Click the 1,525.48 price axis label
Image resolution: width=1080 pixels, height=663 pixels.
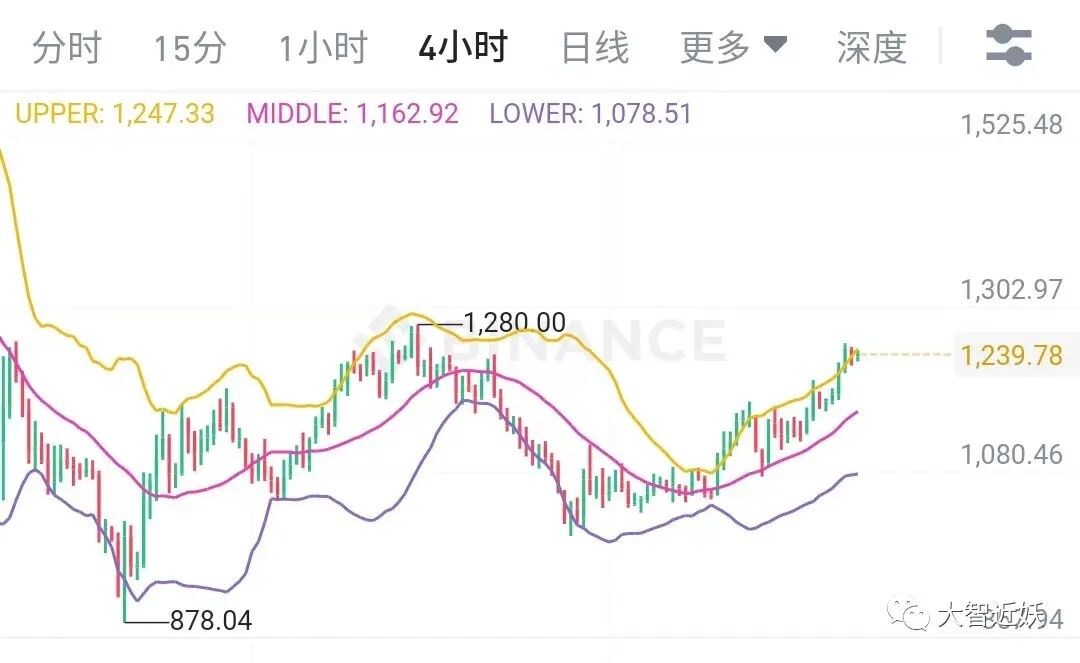coord(1011,125)
